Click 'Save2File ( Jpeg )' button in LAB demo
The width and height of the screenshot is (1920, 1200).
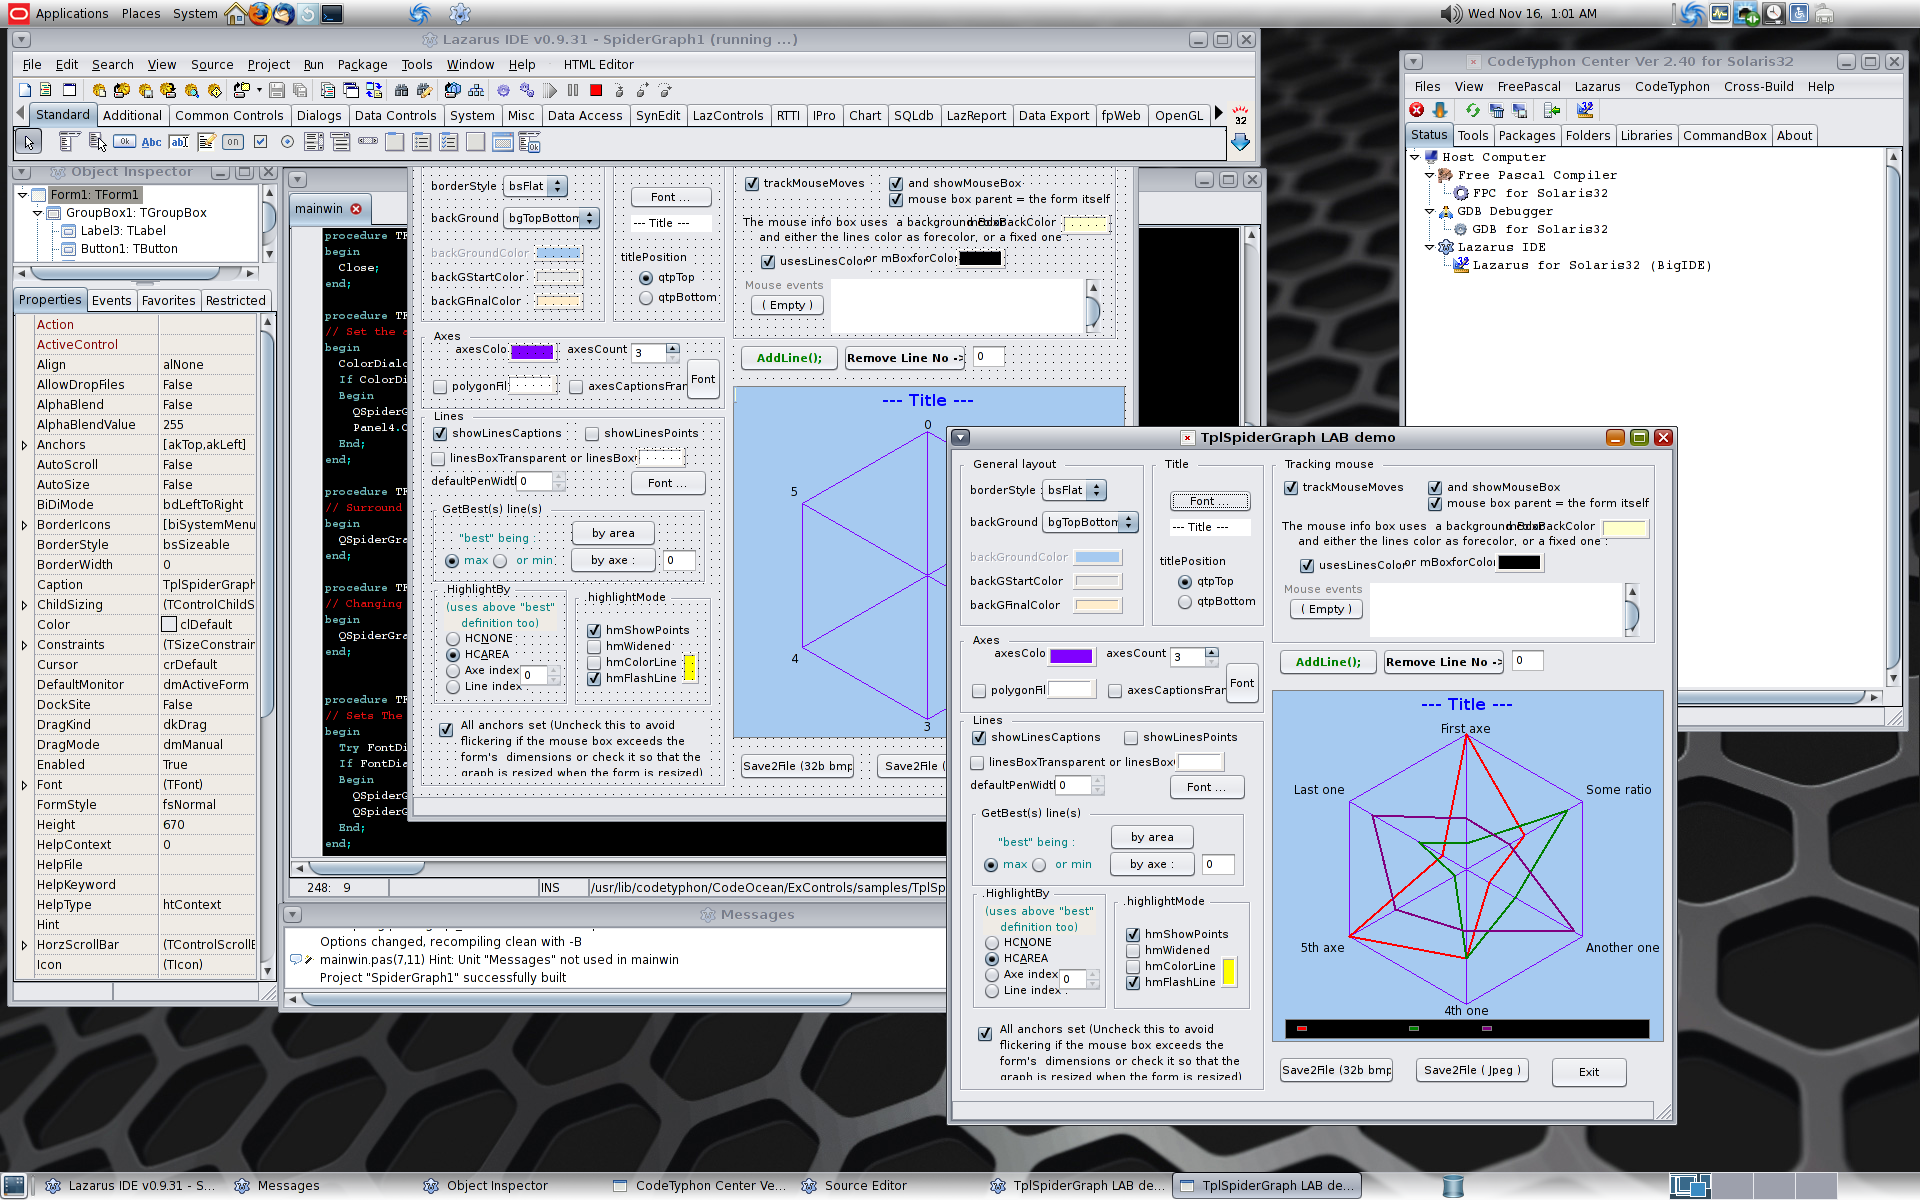(x=1472, y=1070)
